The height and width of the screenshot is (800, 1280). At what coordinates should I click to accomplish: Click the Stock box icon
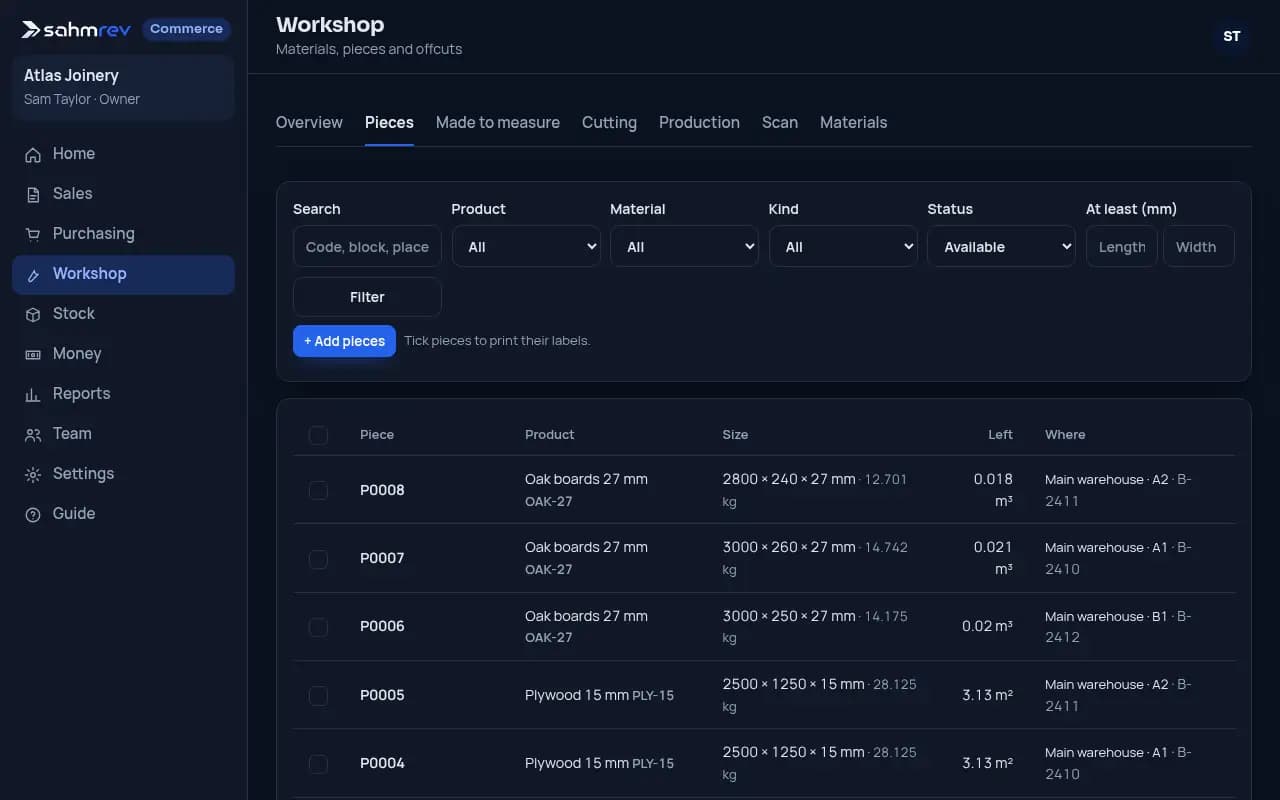[33, 314]
